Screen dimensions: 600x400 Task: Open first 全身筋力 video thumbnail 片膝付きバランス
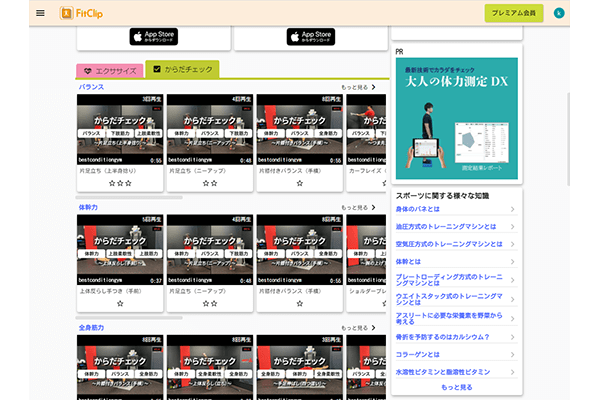tap(120, 367)
